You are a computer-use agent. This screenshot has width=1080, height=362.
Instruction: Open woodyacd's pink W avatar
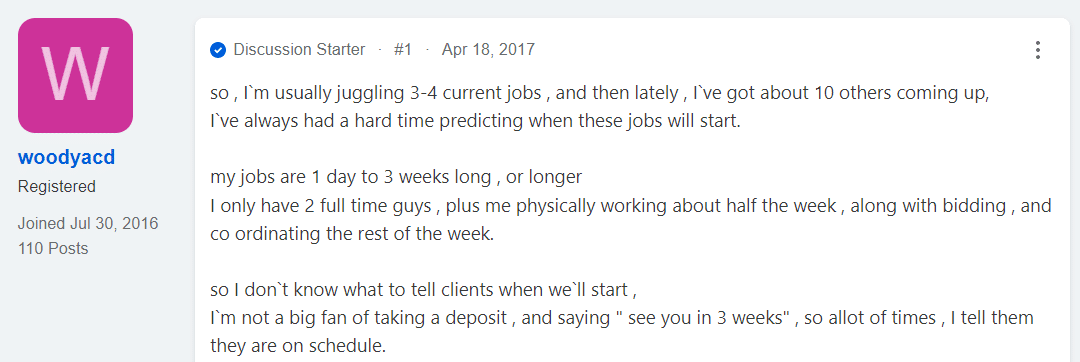pyautogui.click(x=75, y=75)
